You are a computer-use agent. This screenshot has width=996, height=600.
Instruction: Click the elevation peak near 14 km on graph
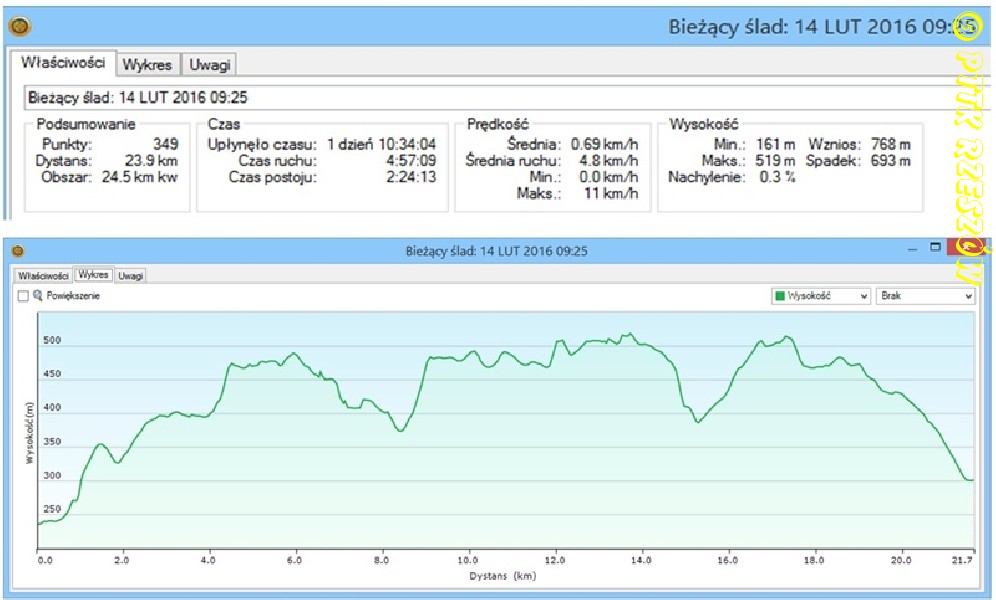(629, 334)
